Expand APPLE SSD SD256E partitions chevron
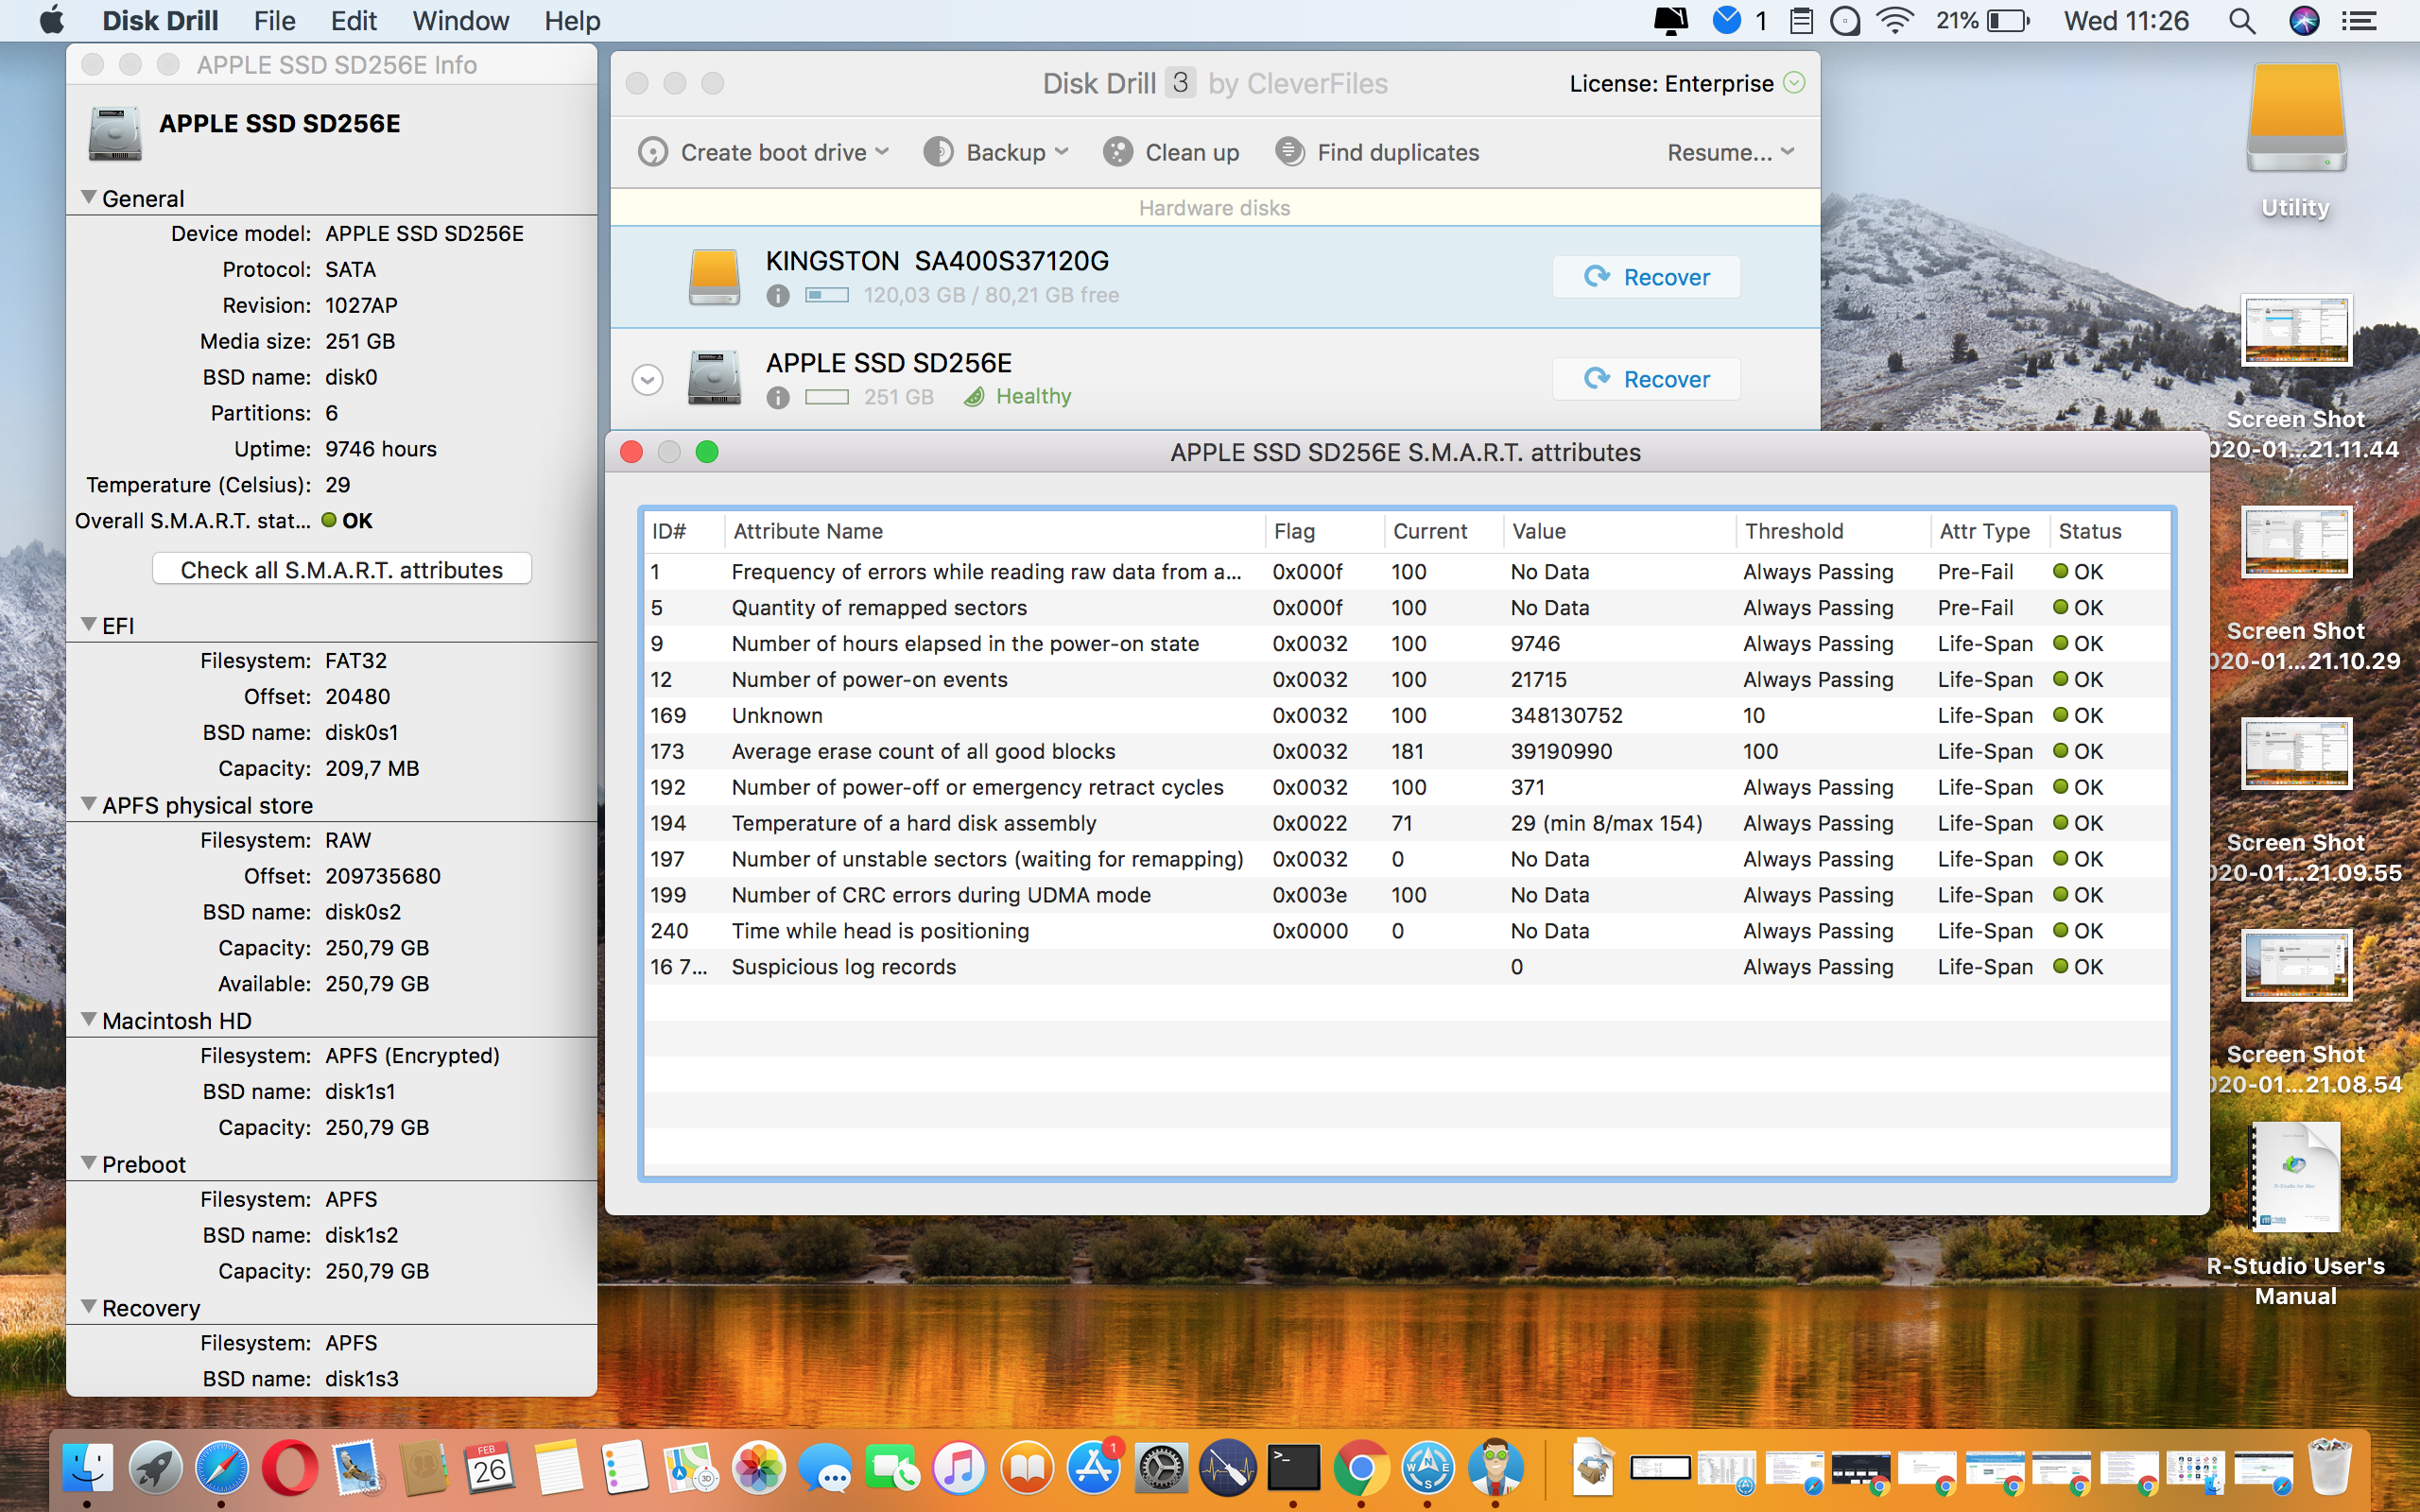Viewport: 2420px width, 1512px height. point(648,380)
